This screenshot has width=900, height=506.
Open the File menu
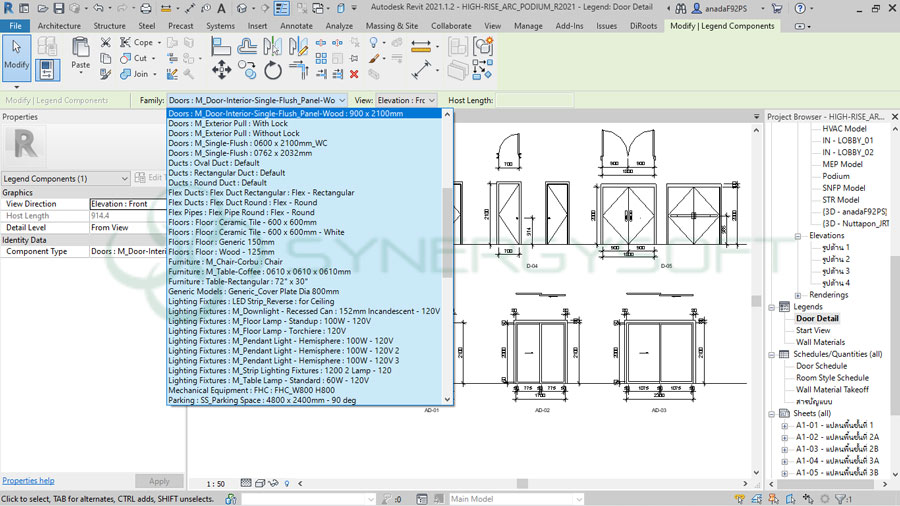pyautogui.click(x=15, y=26)
